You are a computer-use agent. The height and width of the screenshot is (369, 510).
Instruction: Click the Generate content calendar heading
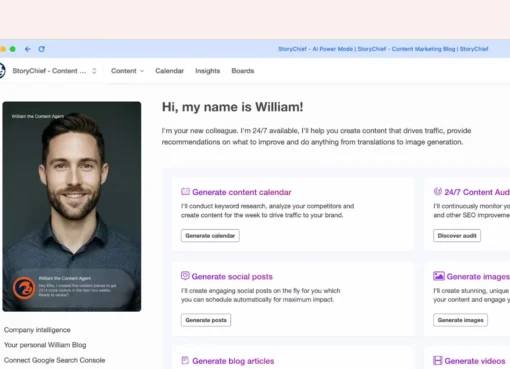click(x=242, y=192)
